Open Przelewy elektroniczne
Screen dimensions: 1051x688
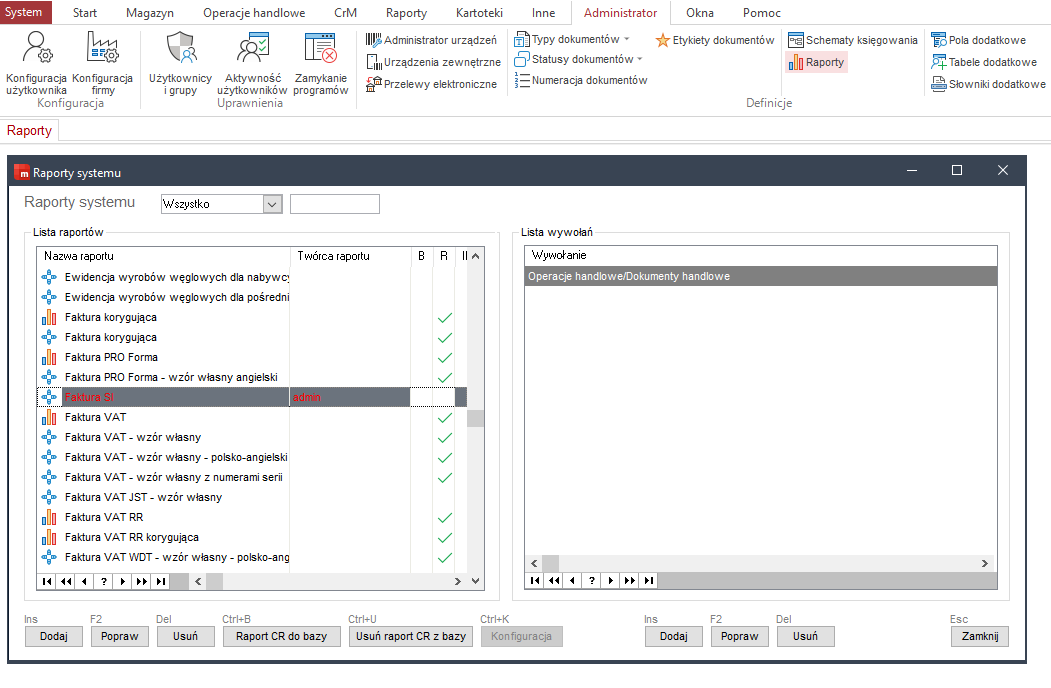431,84
